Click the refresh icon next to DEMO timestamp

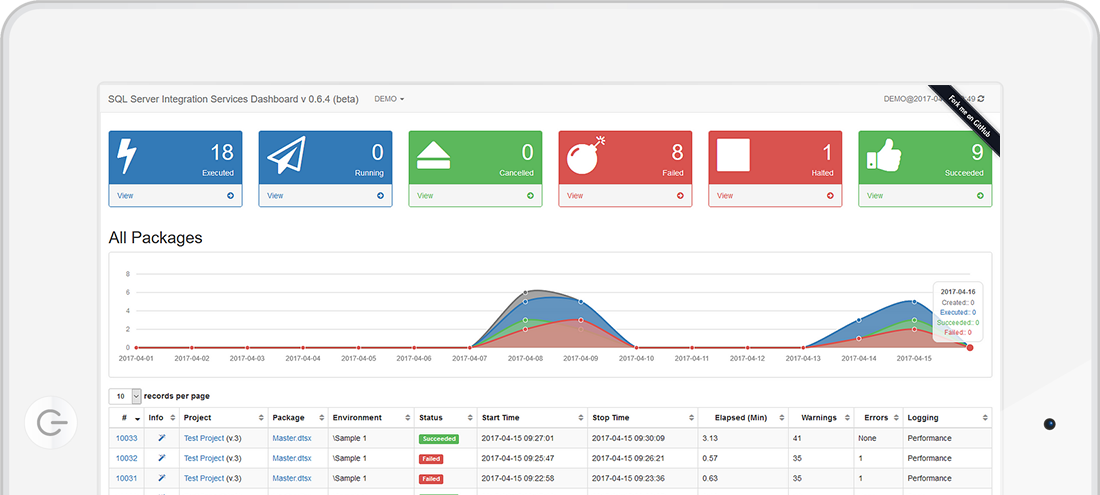(981, 99)
